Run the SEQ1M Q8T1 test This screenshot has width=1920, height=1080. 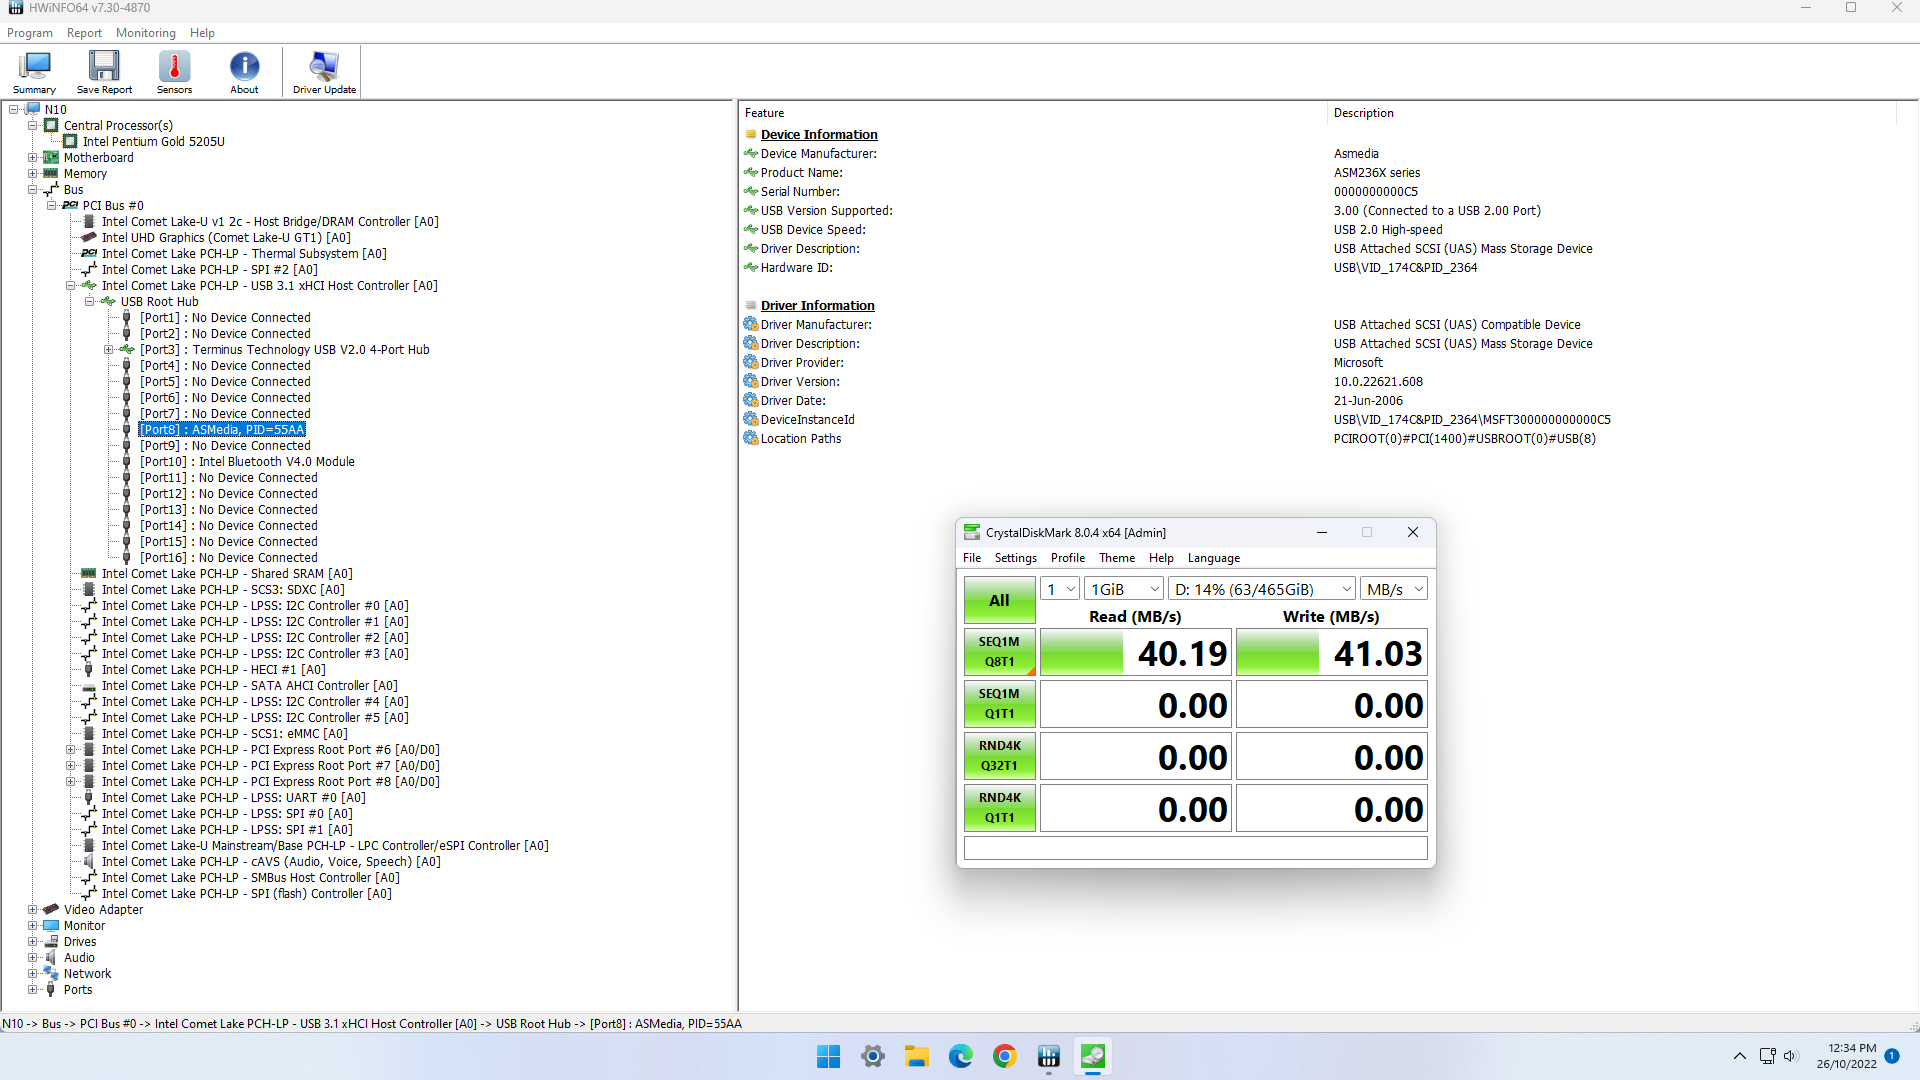[999, 652]
